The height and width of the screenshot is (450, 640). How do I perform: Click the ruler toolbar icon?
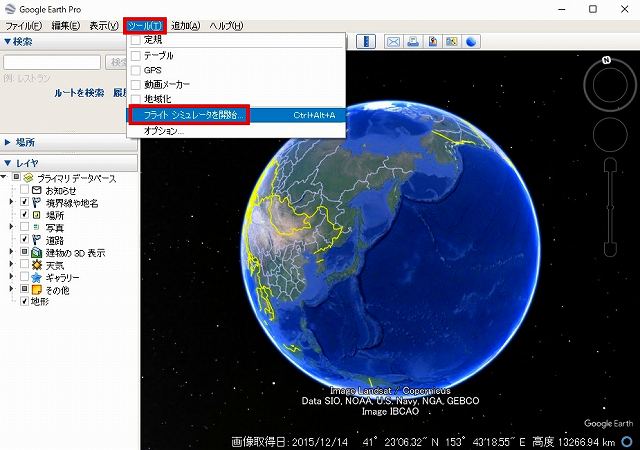point(366,42)
